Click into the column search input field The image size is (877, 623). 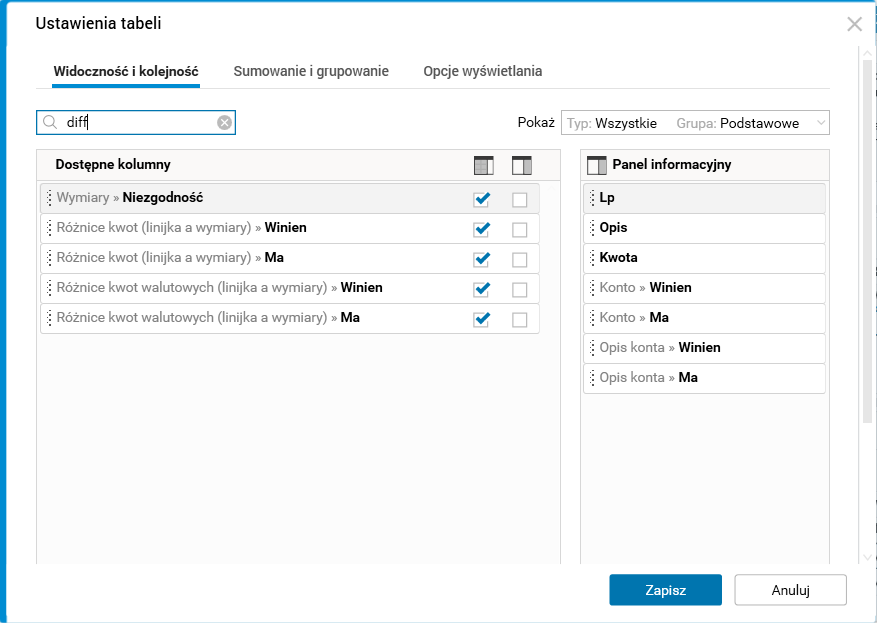(138, 123)
